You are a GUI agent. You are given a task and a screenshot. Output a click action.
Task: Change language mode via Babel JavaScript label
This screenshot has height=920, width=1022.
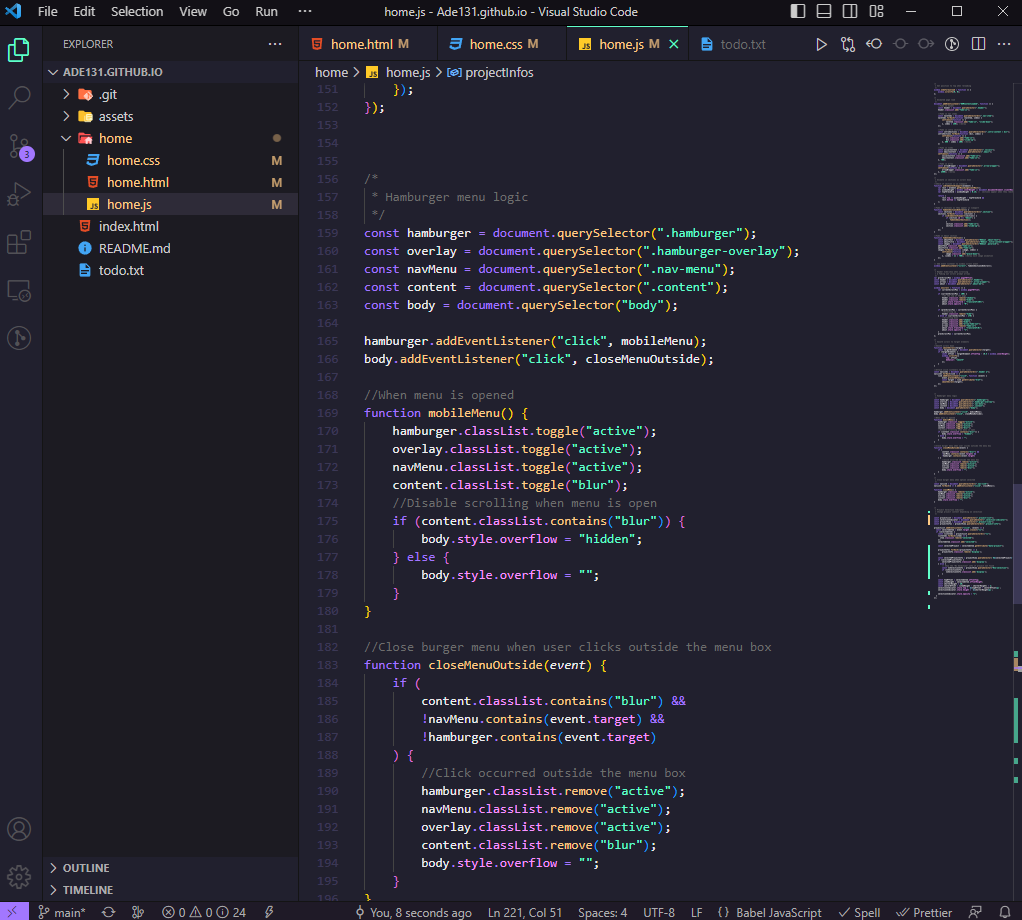coord(778,912)
